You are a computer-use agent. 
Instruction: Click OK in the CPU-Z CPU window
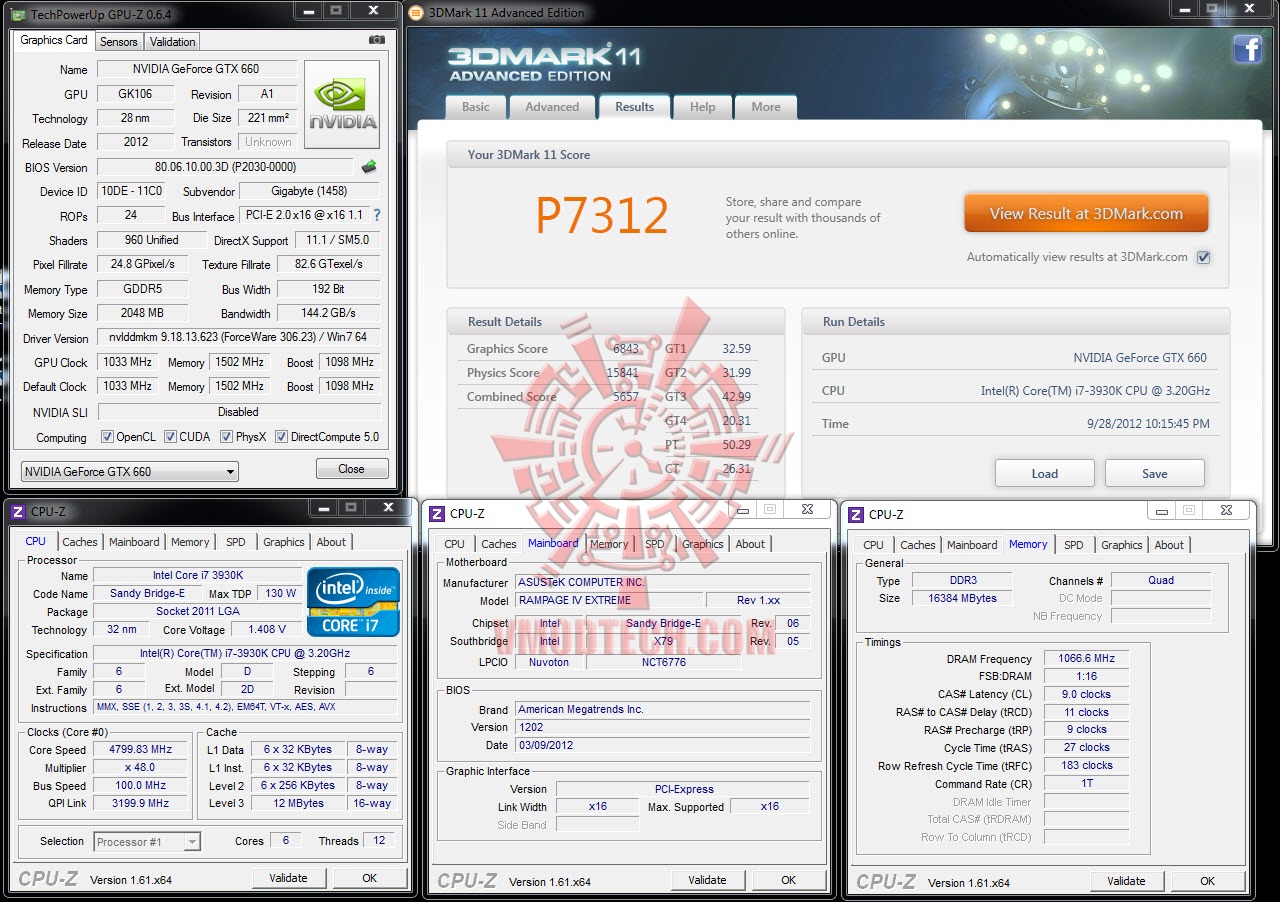click(370, 878)
